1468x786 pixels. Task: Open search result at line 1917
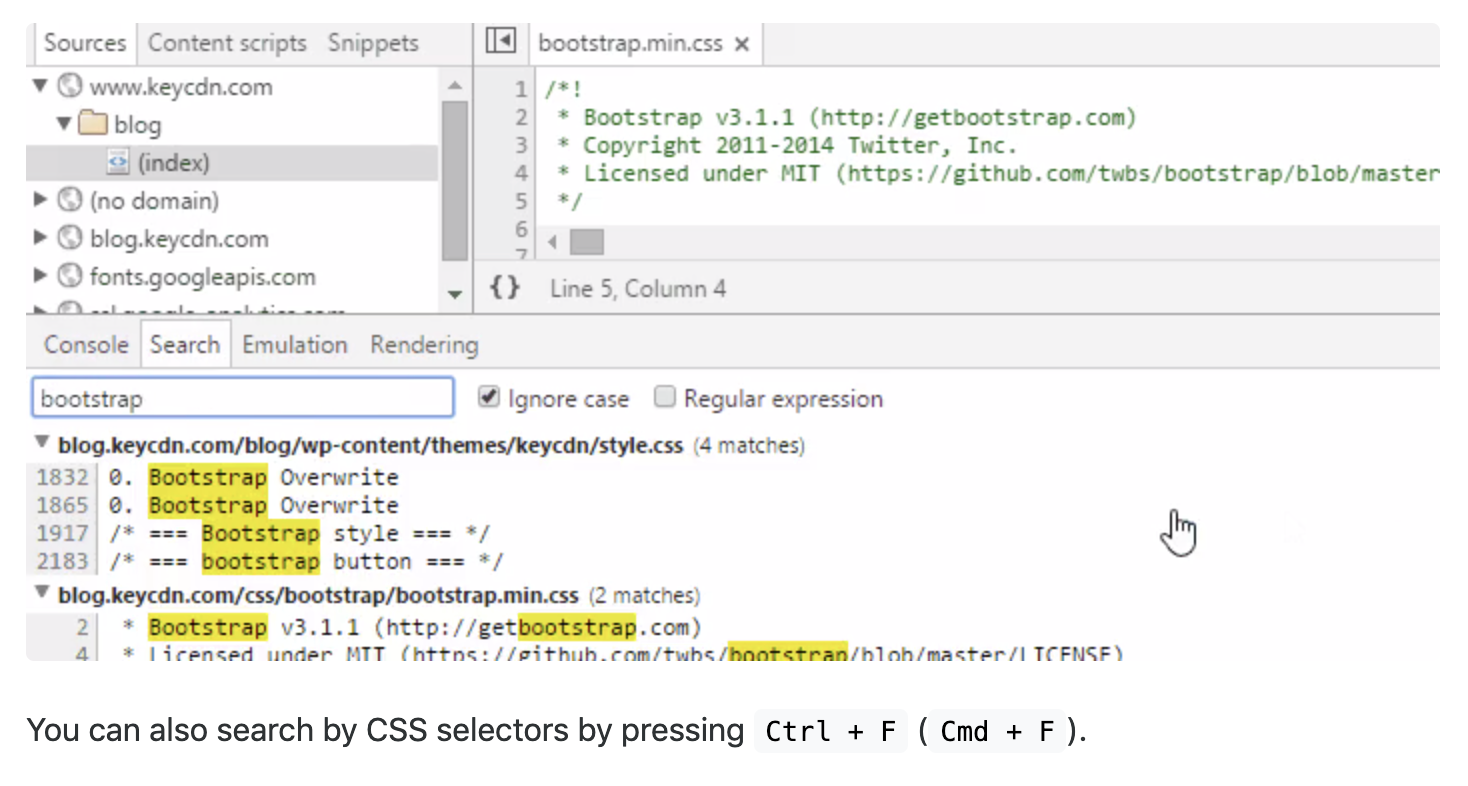point(300,533)
